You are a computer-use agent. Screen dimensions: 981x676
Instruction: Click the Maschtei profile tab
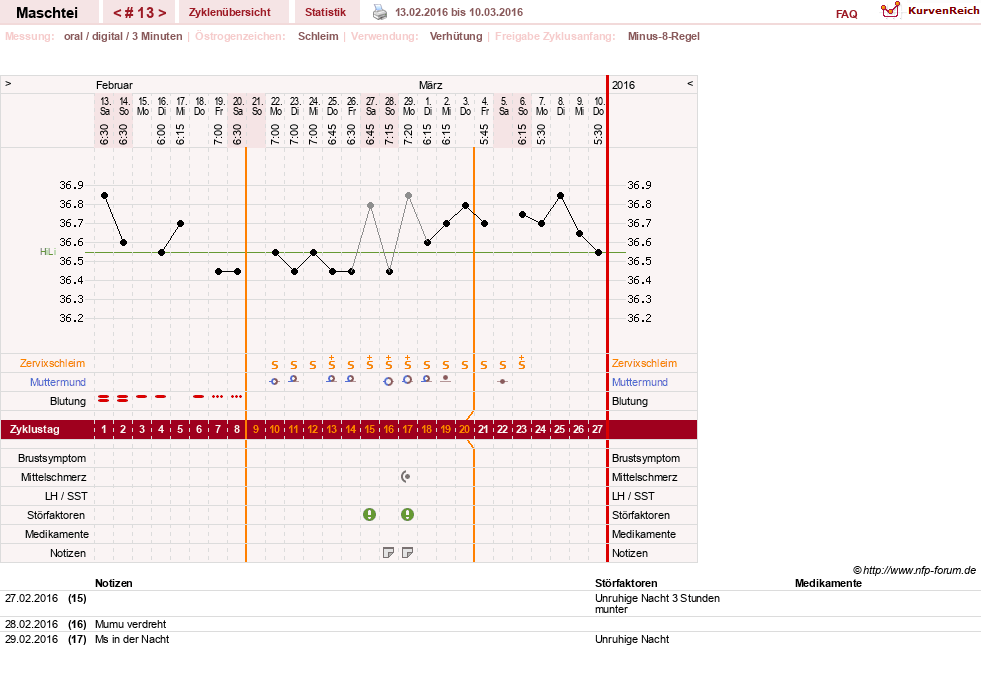tap(47, 13)
